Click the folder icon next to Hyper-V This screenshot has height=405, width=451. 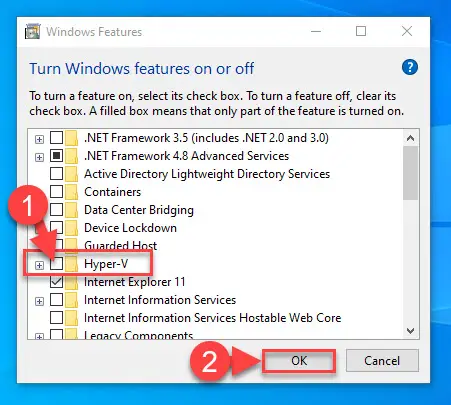(x=71, y=264)
